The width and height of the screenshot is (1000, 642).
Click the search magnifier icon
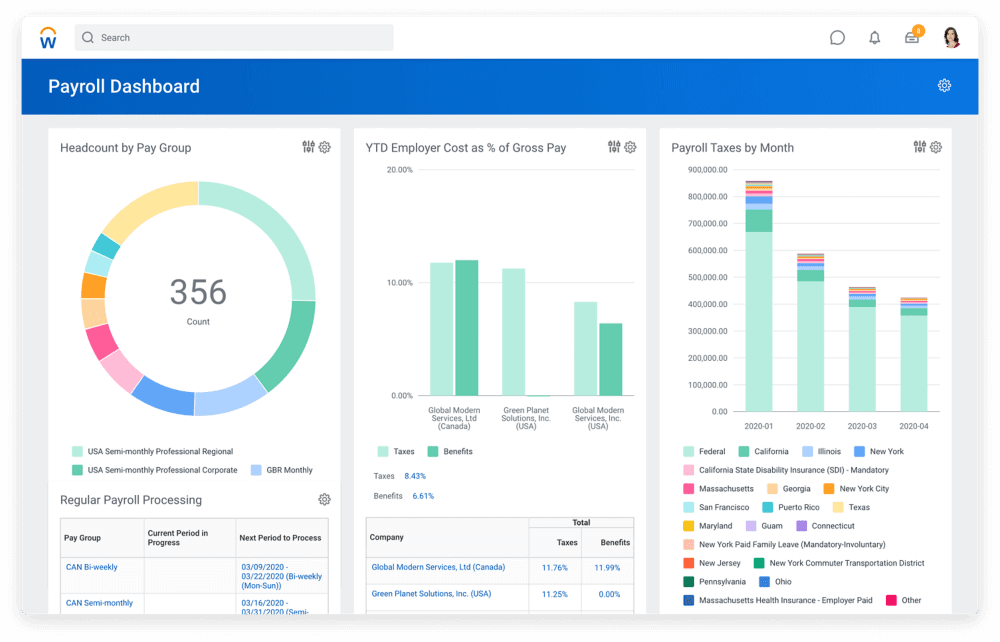pyautogui.click(x=88, y=38)
